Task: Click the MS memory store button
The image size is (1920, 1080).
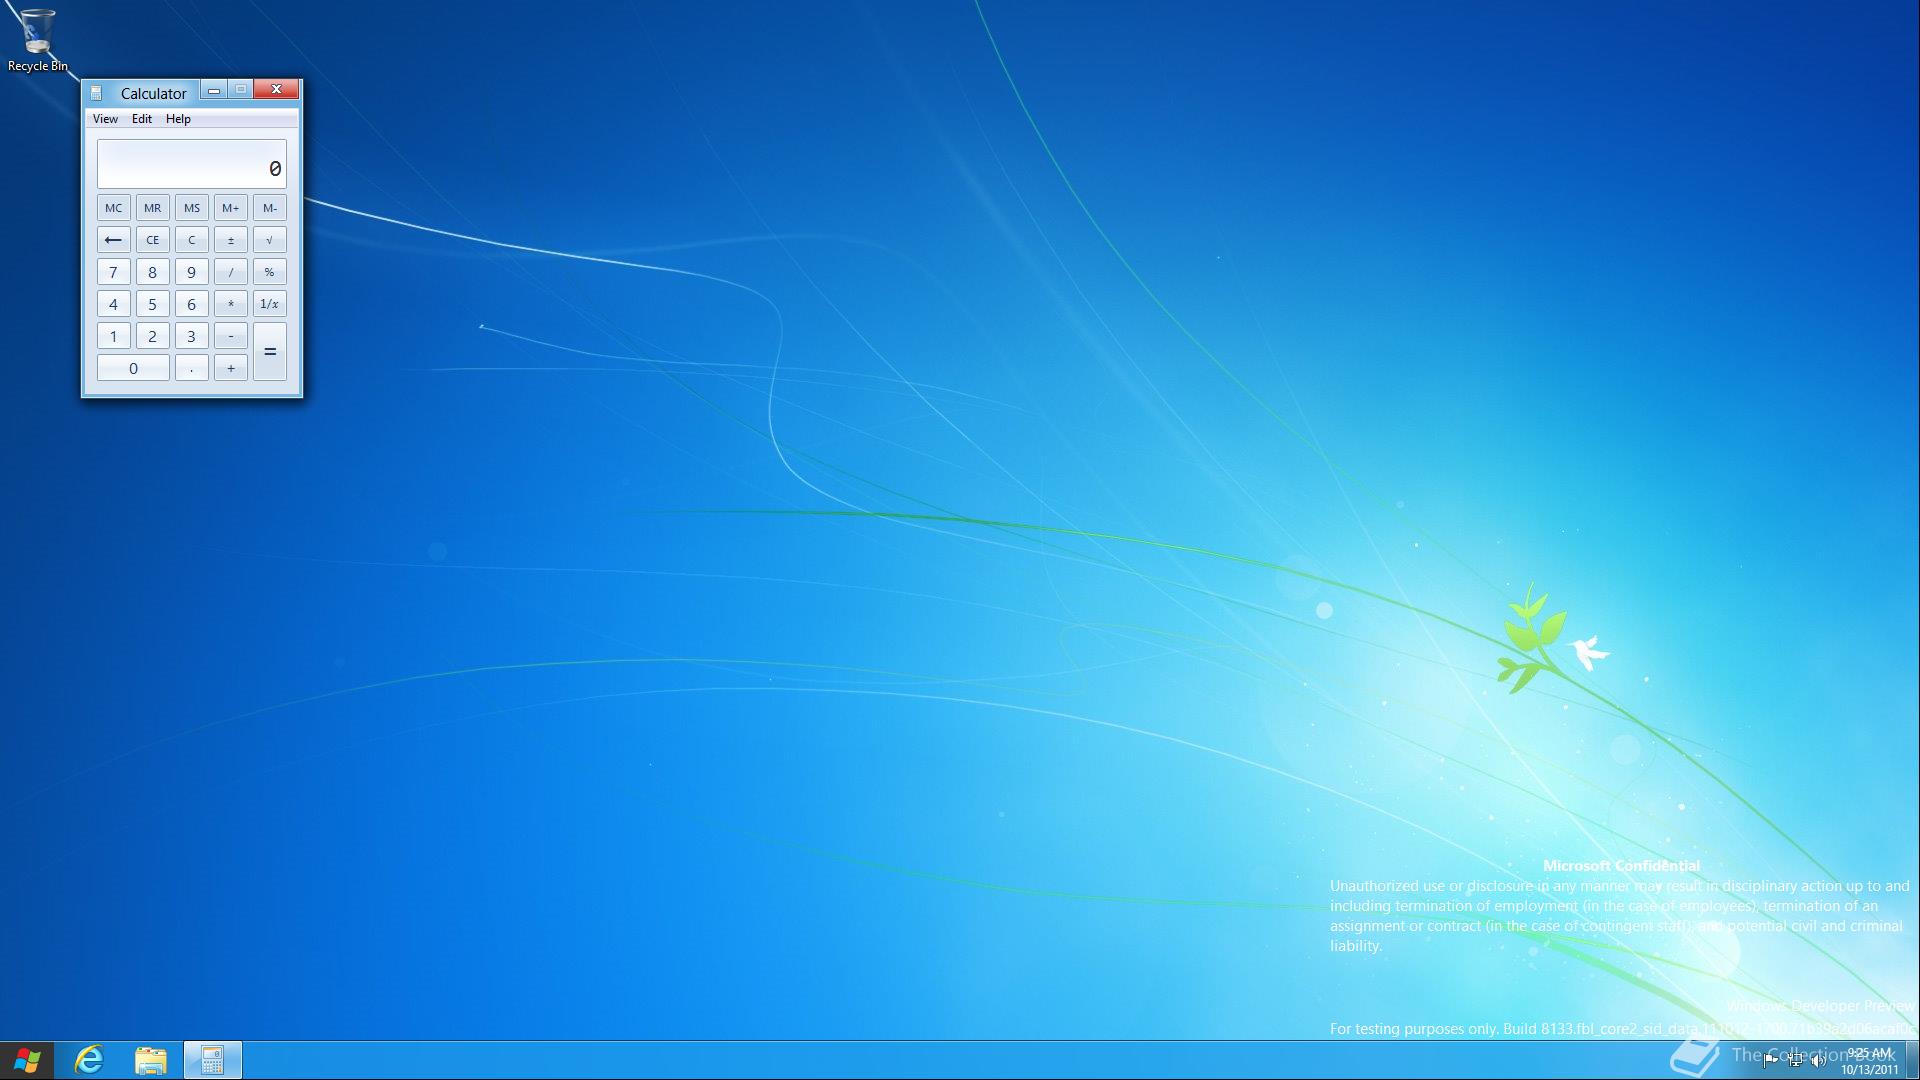Action: tap(192, 208)
